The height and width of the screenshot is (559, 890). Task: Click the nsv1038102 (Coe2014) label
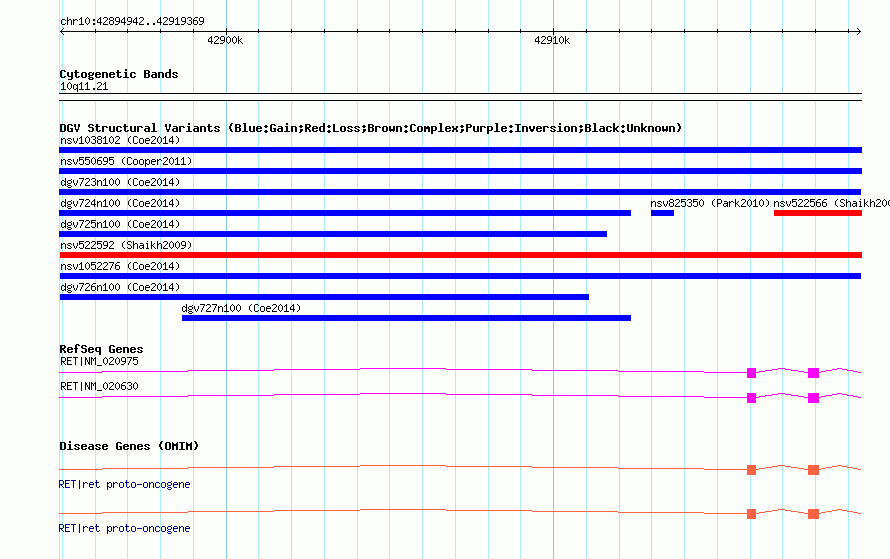point(120,140)
